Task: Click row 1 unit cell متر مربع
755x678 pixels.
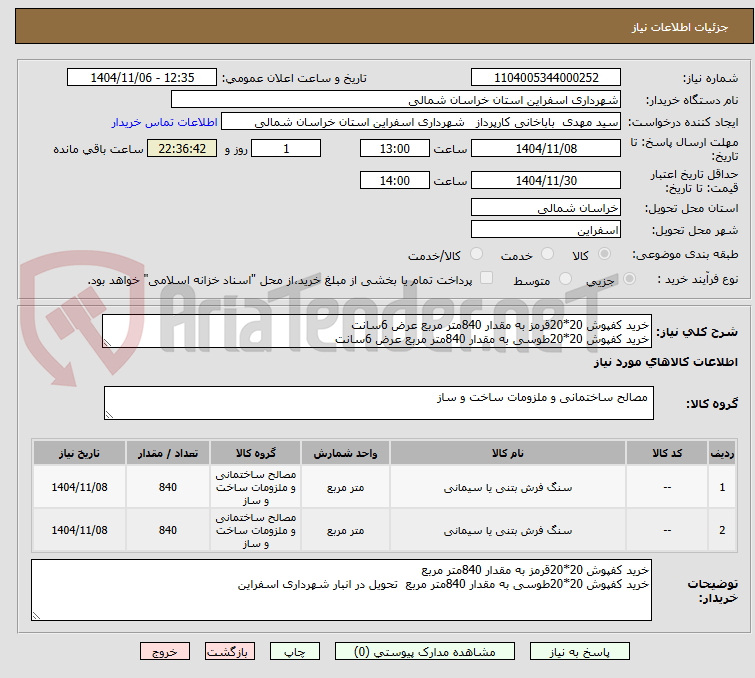Action: [x=345, y=487]
